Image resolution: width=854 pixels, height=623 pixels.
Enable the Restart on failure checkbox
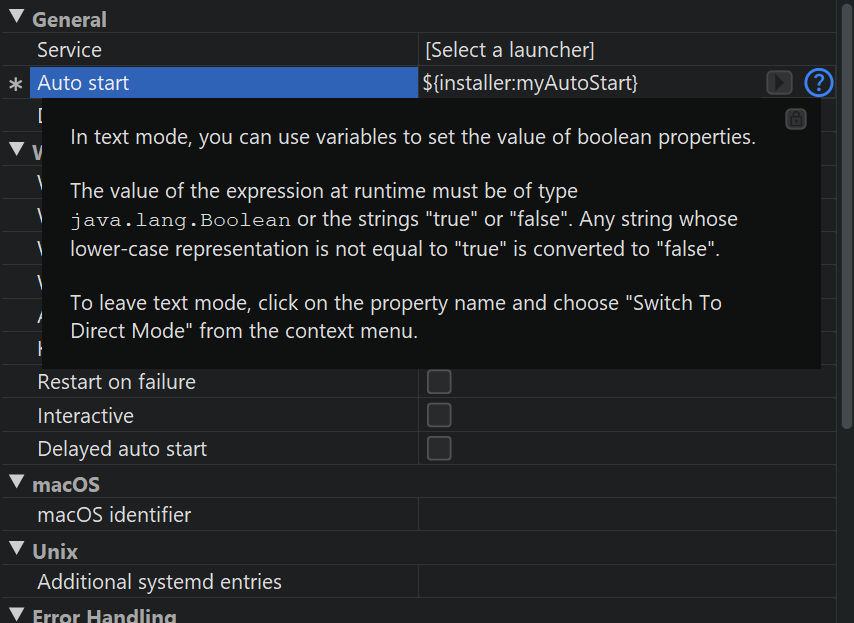point(439,382)
